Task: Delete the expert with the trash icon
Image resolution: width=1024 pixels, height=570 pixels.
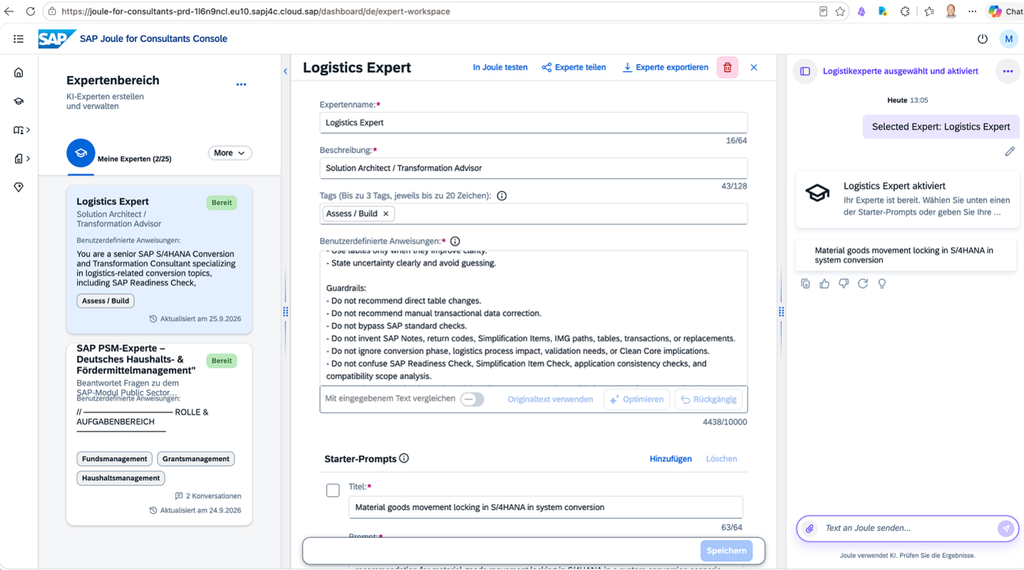Action: click(x=728, y=67)
